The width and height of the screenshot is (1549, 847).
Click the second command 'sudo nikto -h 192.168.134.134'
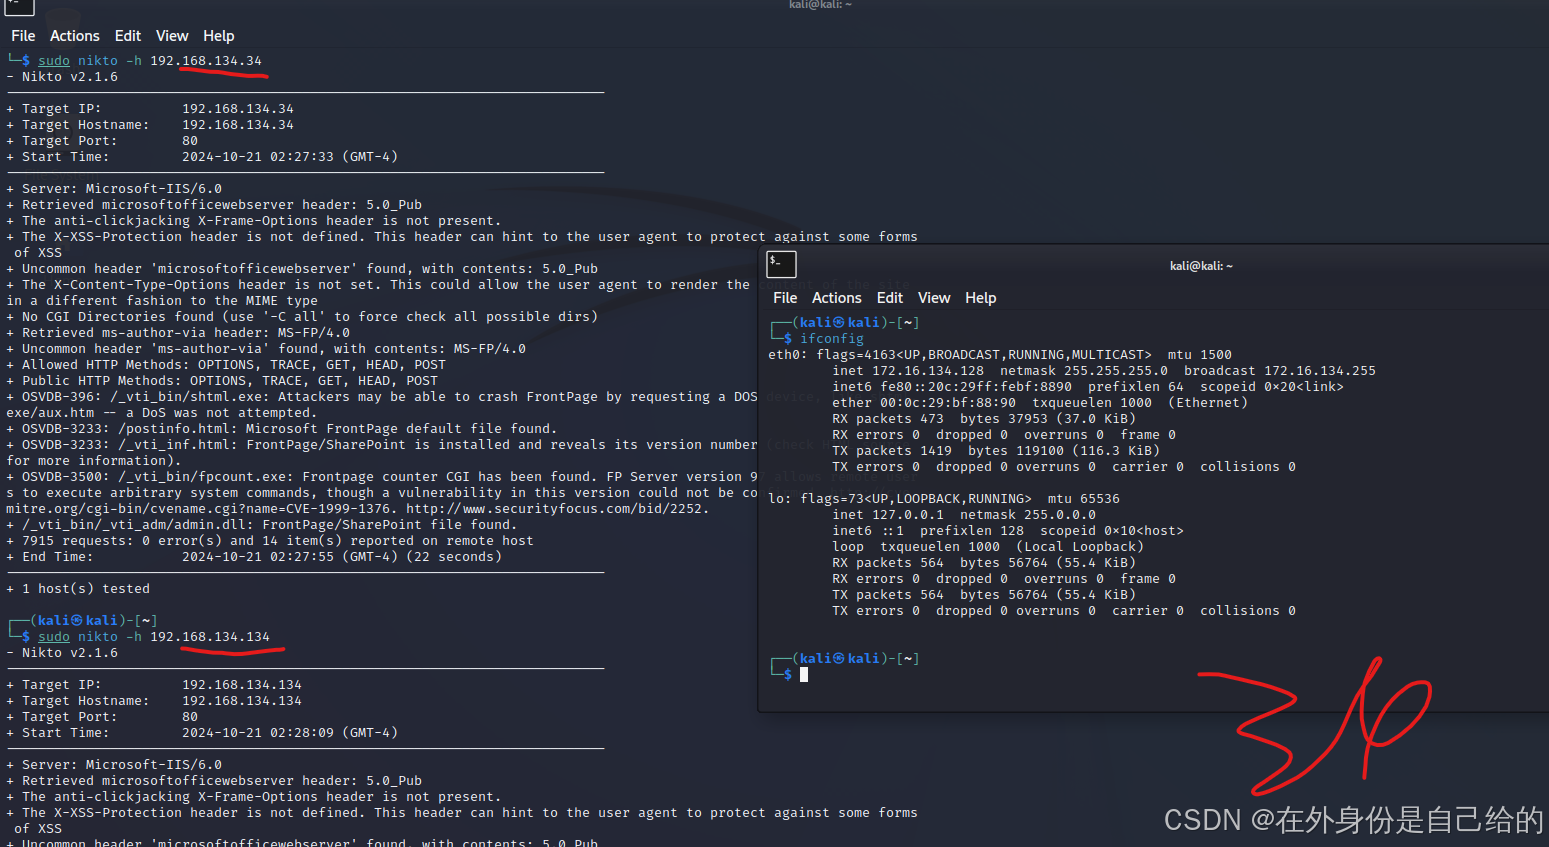tap(154, 637)
